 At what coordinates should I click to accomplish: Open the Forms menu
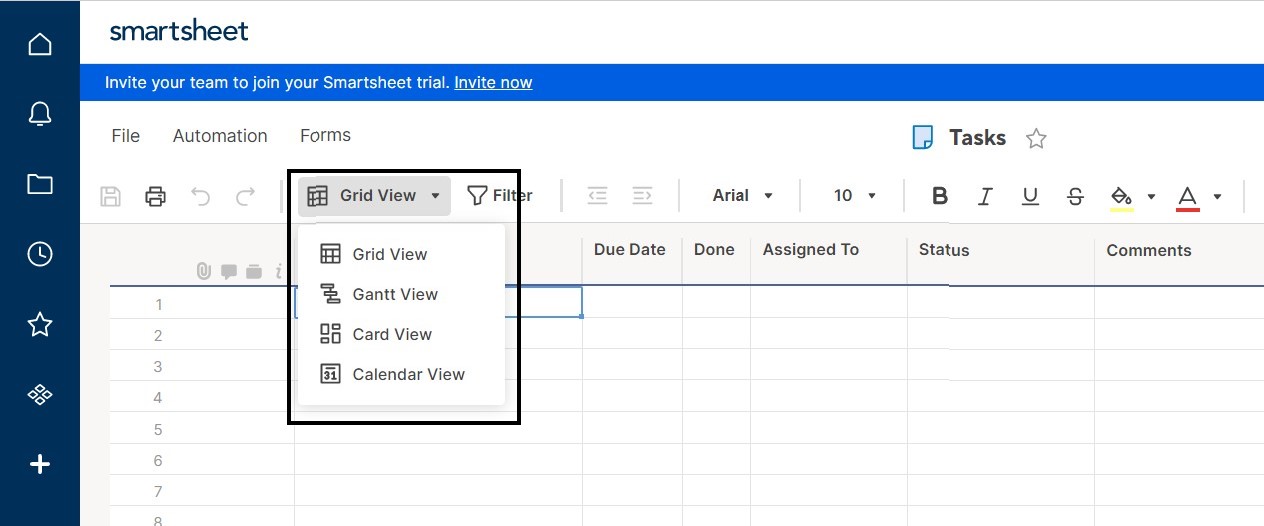click(325, 135)
